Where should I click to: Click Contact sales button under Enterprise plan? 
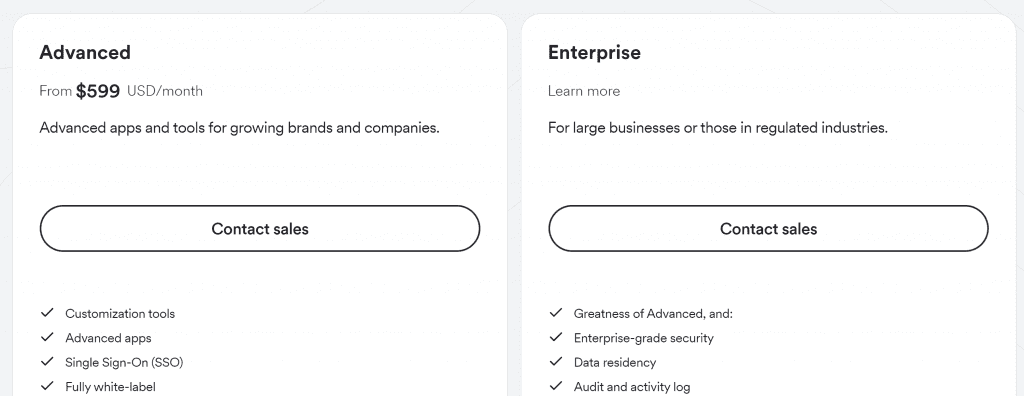768,229
